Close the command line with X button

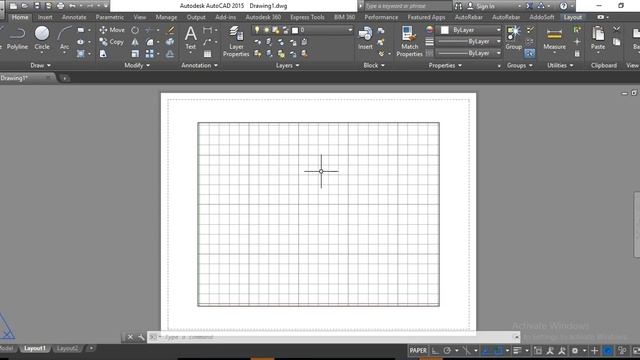(x=130, y=337)
